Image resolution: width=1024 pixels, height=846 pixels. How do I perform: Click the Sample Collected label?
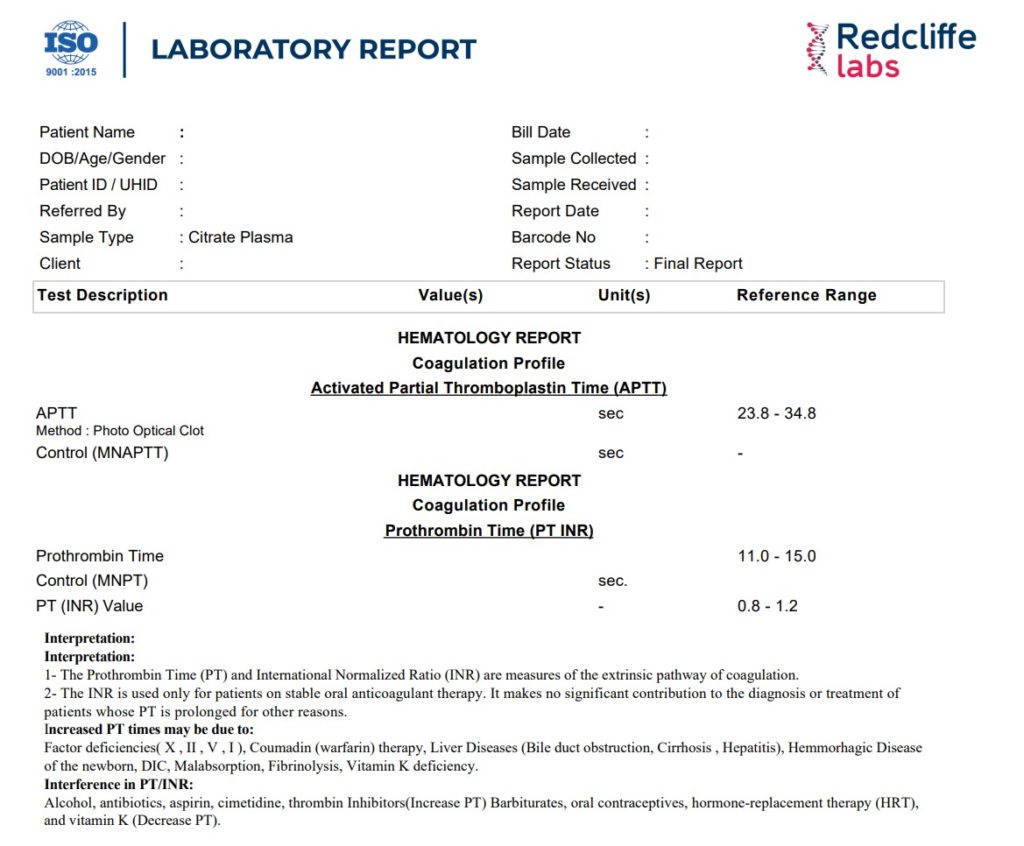(574, 158)
